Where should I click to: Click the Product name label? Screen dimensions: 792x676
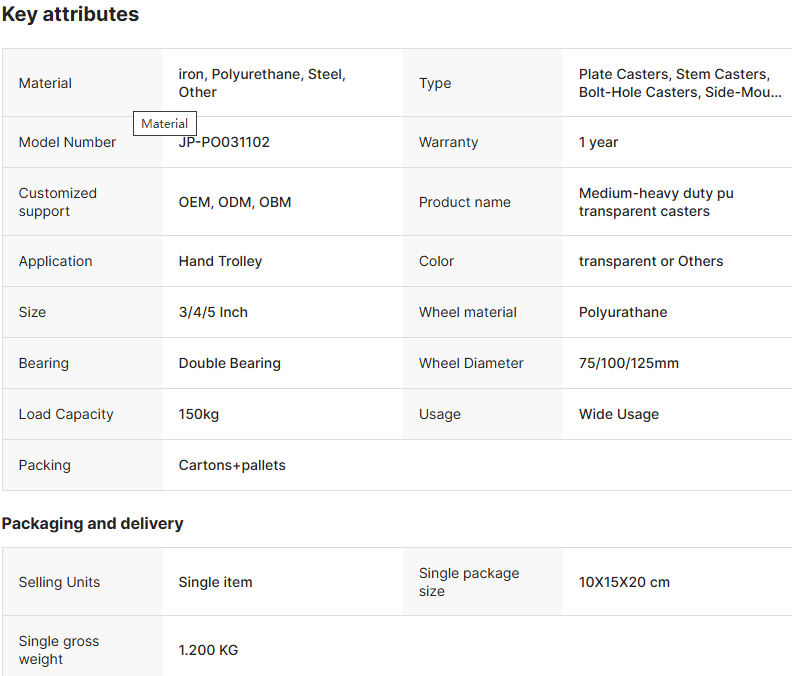465,202
